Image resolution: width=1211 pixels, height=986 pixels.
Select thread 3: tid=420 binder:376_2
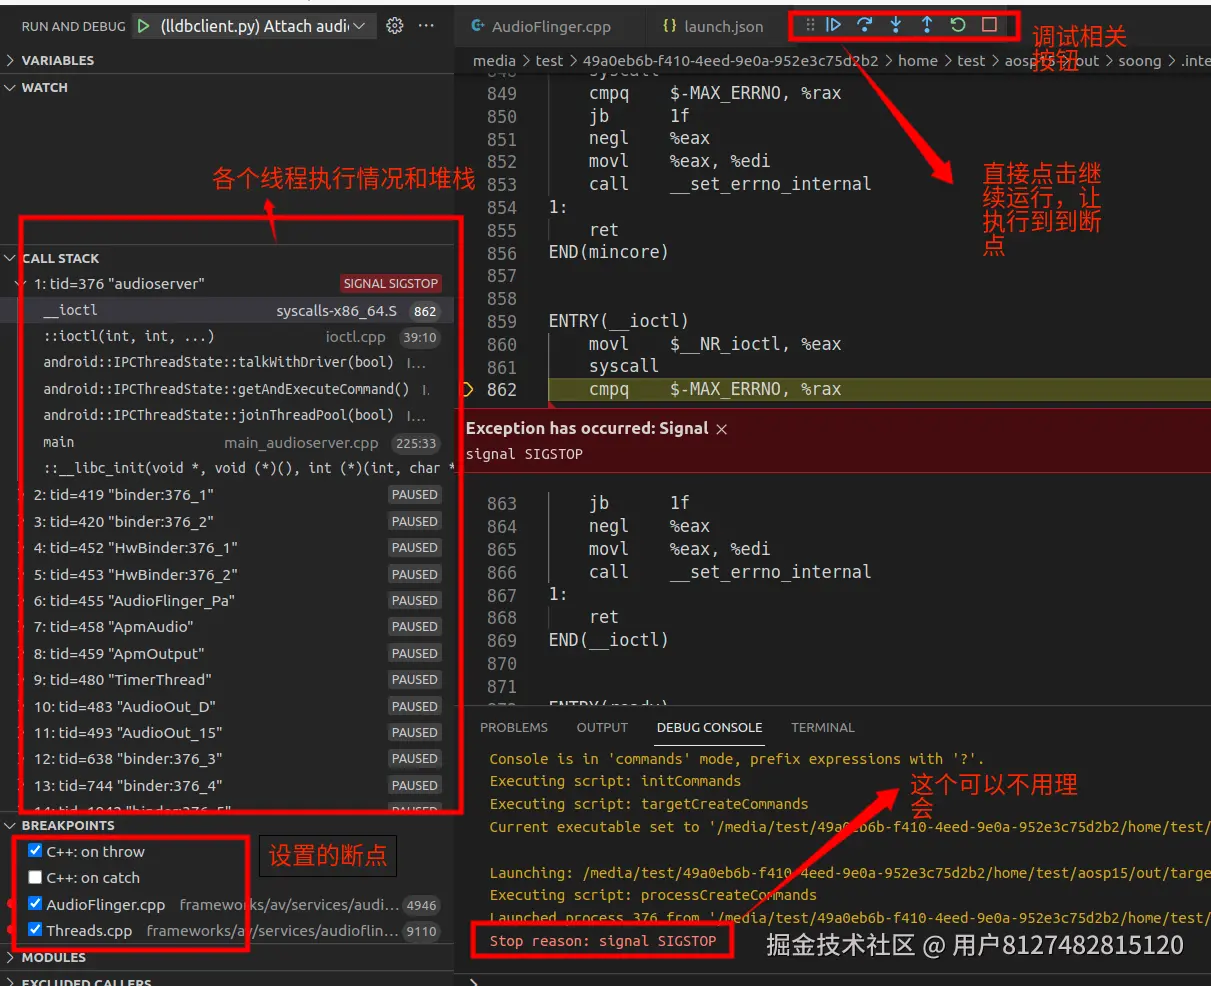227,521
